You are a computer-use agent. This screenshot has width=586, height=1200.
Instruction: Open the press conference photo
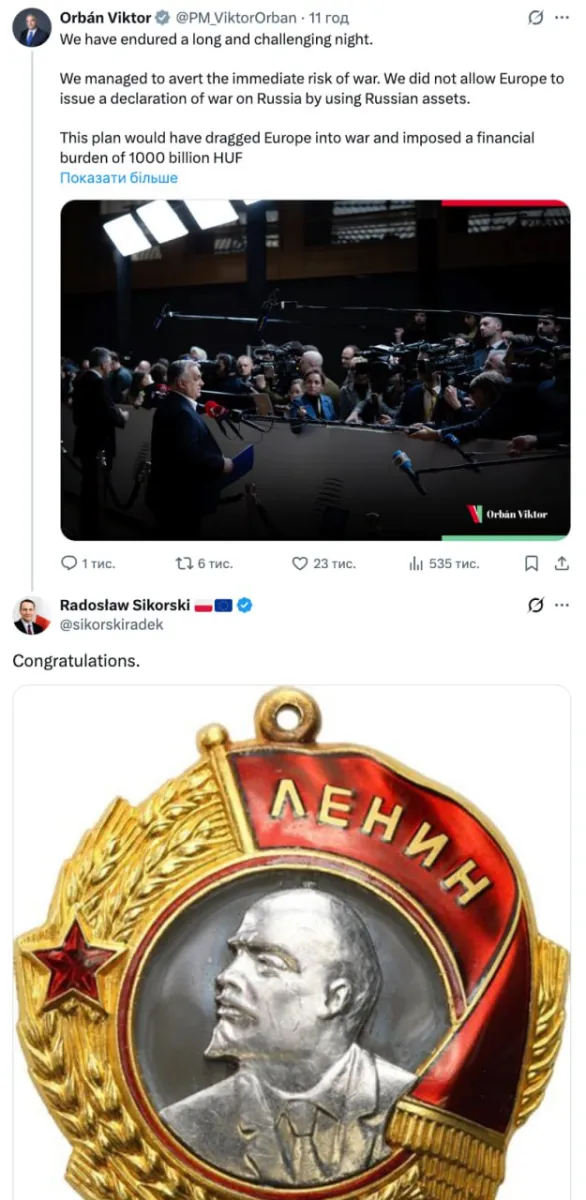[x=315, y=370]
